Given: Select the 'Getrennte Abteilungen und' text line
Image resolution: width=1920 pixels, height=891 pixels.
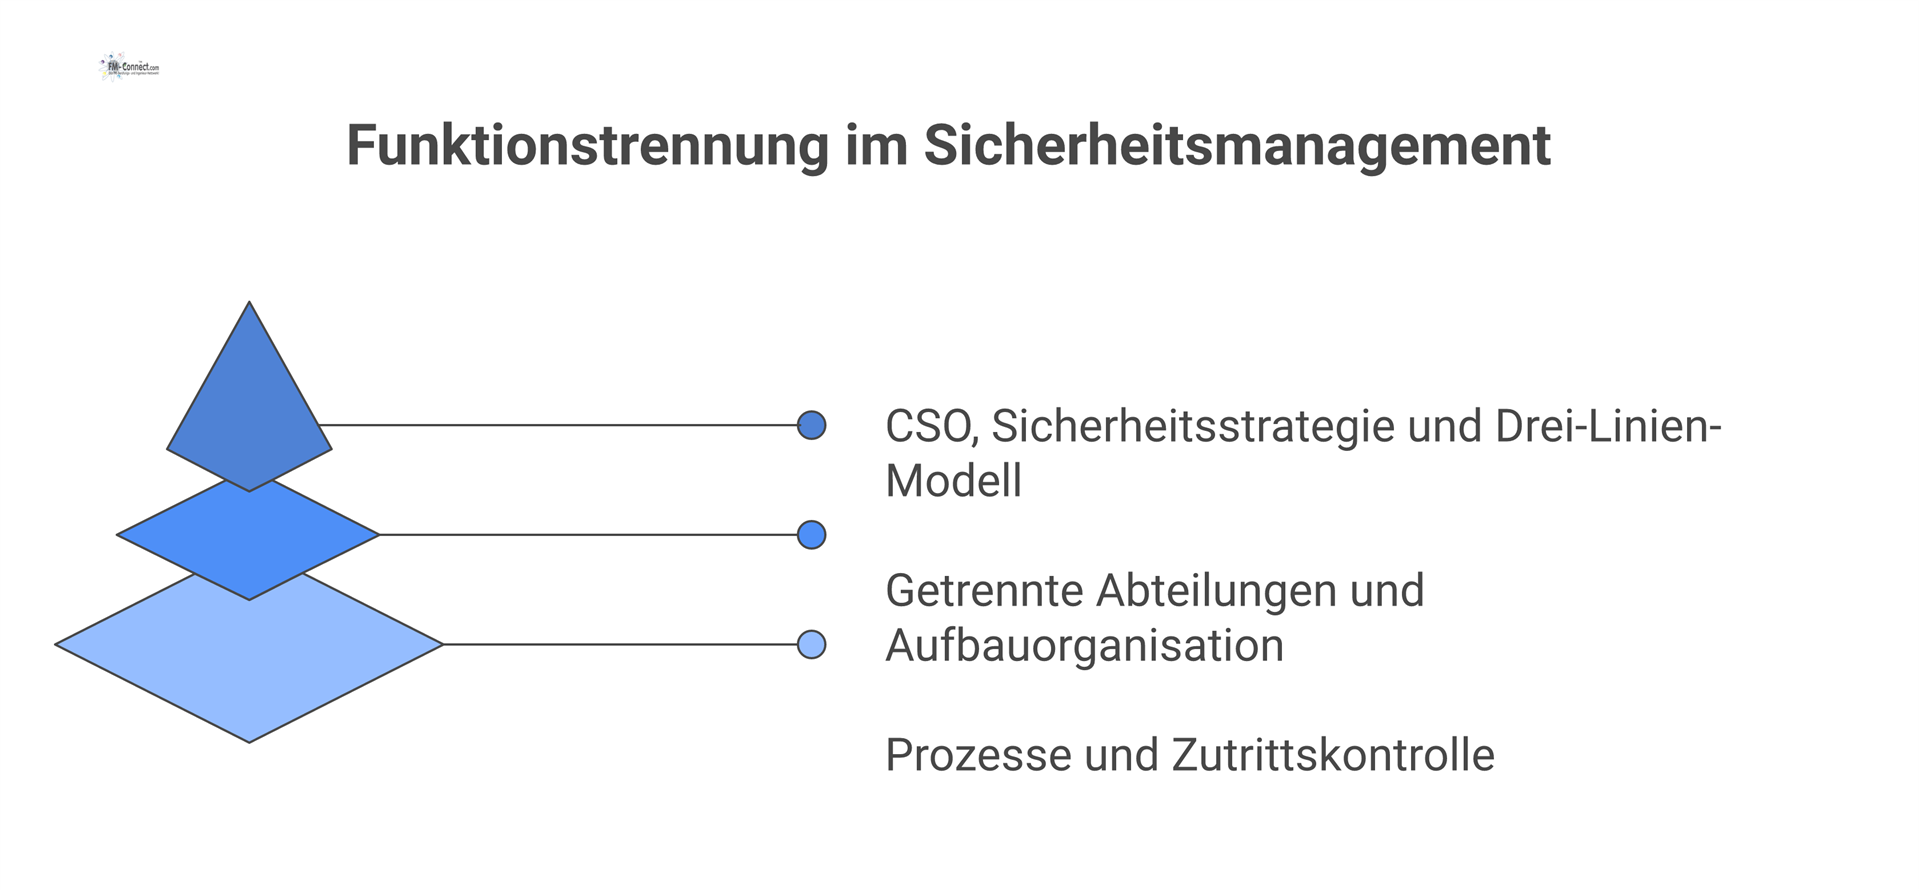Looking at the screenshot, I should coord(1155,591).
